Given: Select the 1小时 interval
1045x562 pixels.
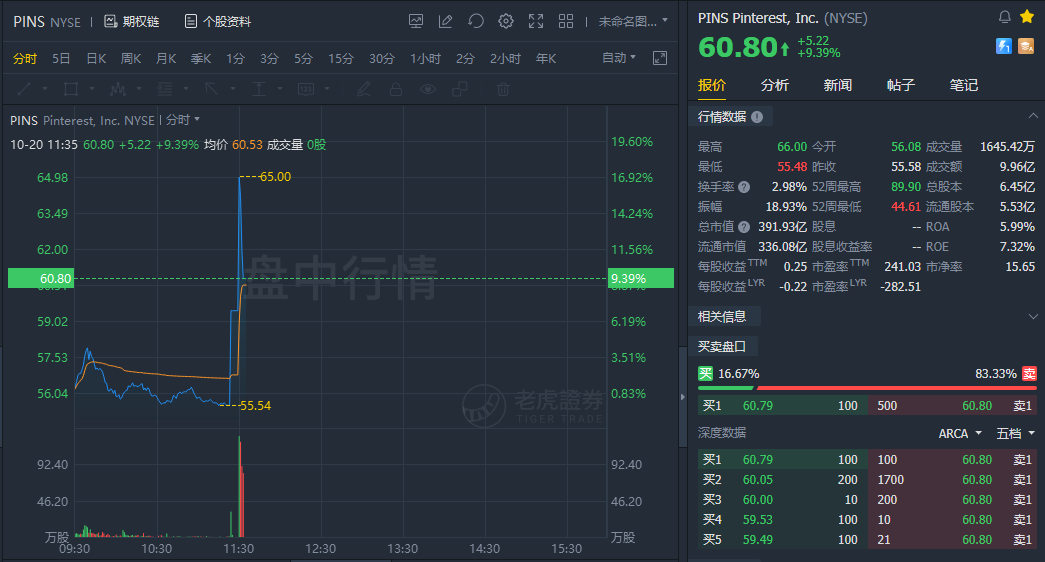Looking at the screenshot, I should click(425, 59).
